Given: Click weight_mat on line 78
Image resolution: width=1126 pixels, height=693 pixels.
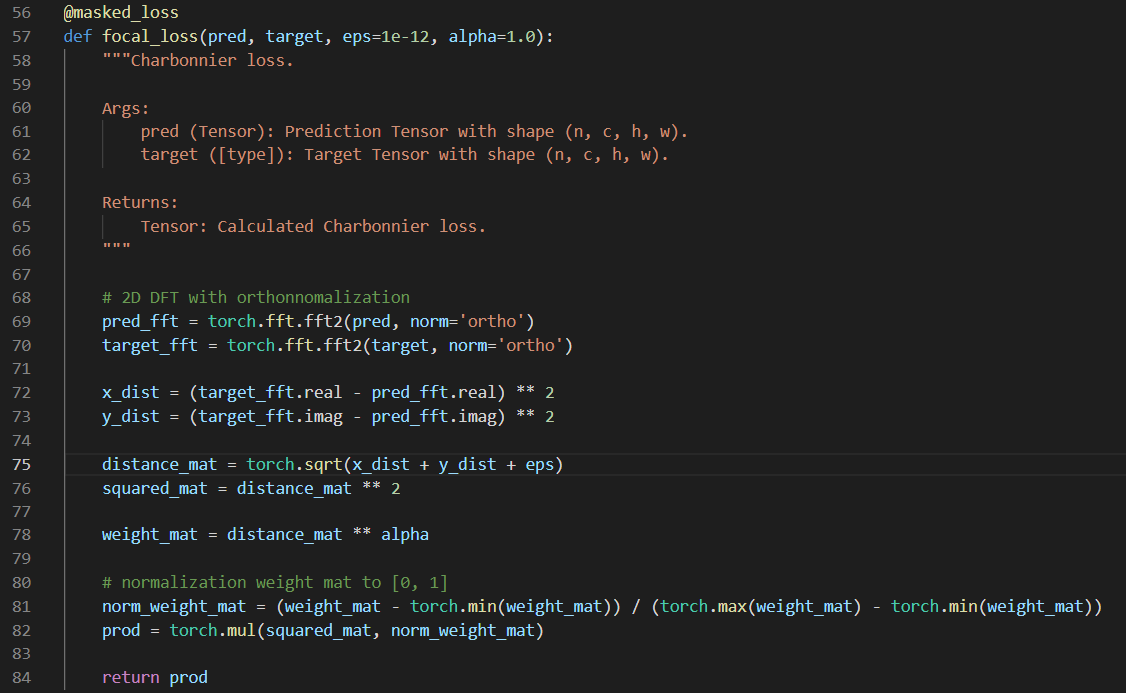Looking at the screenshot, I should click(x=149, y=534).
